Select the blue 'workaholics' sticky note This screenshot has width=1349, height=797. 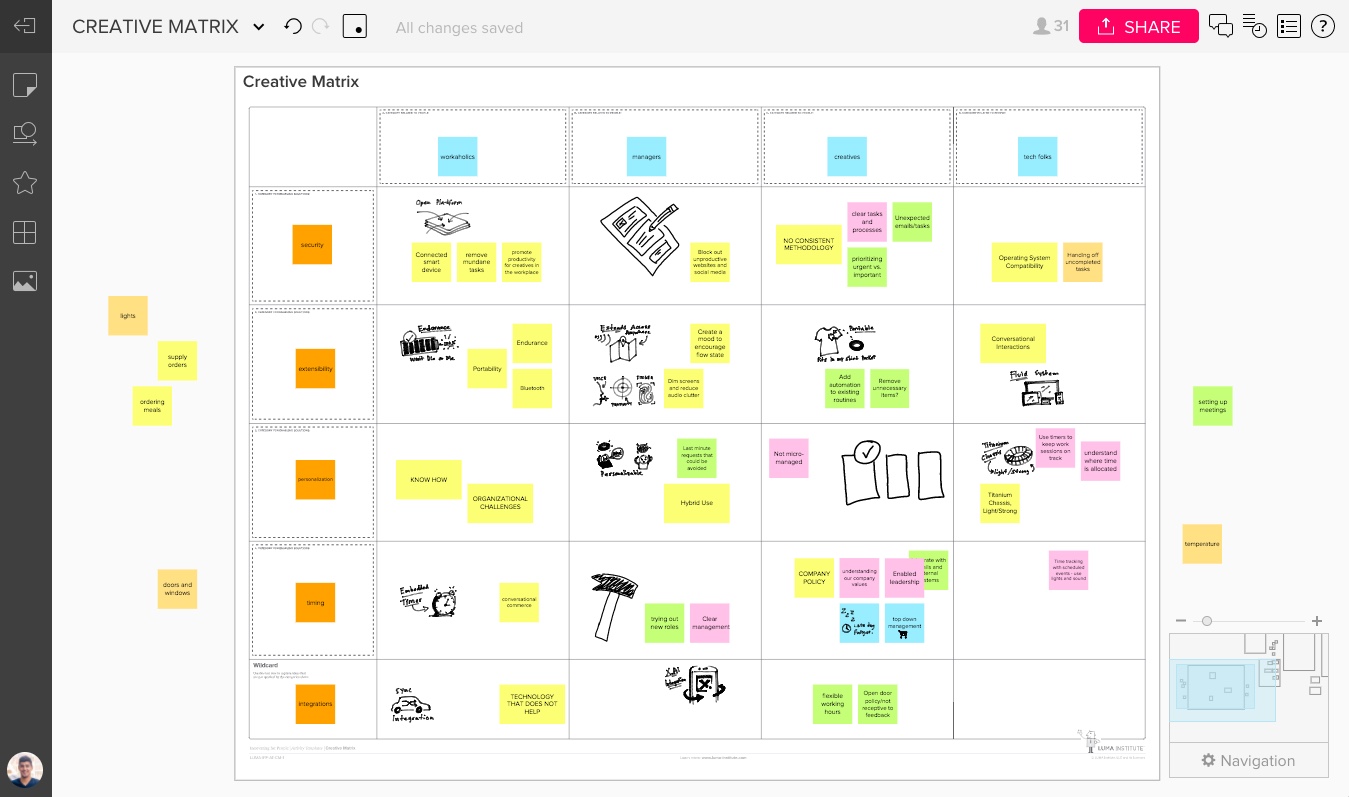[458, 157]
